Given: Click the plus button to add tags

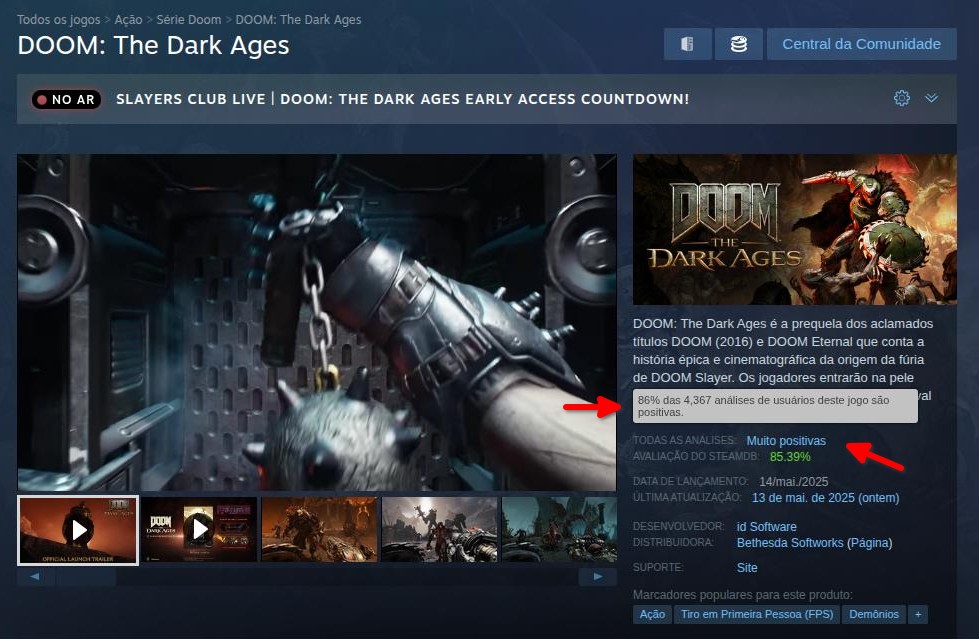Looking at the screenshot, I should (x=918, y=614).
